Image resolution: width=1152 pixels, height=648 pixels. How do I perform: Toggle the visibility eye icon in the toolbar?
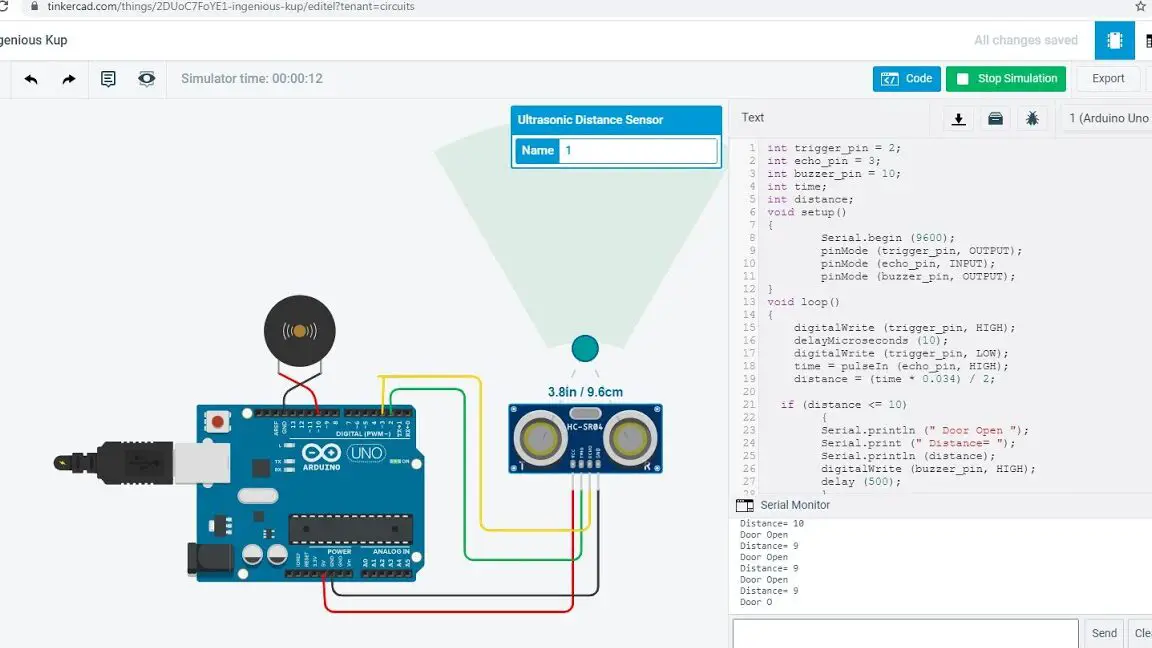point(146,79)
